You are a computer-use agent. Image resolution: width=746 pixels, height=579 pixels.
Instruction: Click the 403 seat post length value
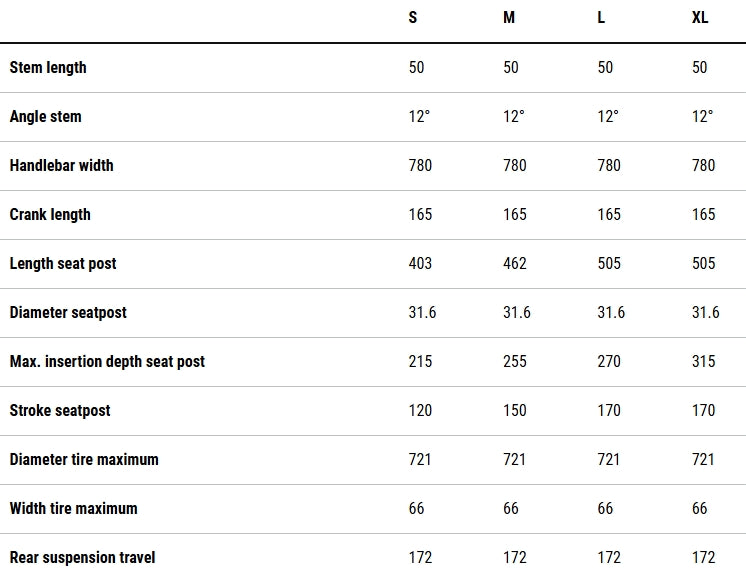pos(420,263)
